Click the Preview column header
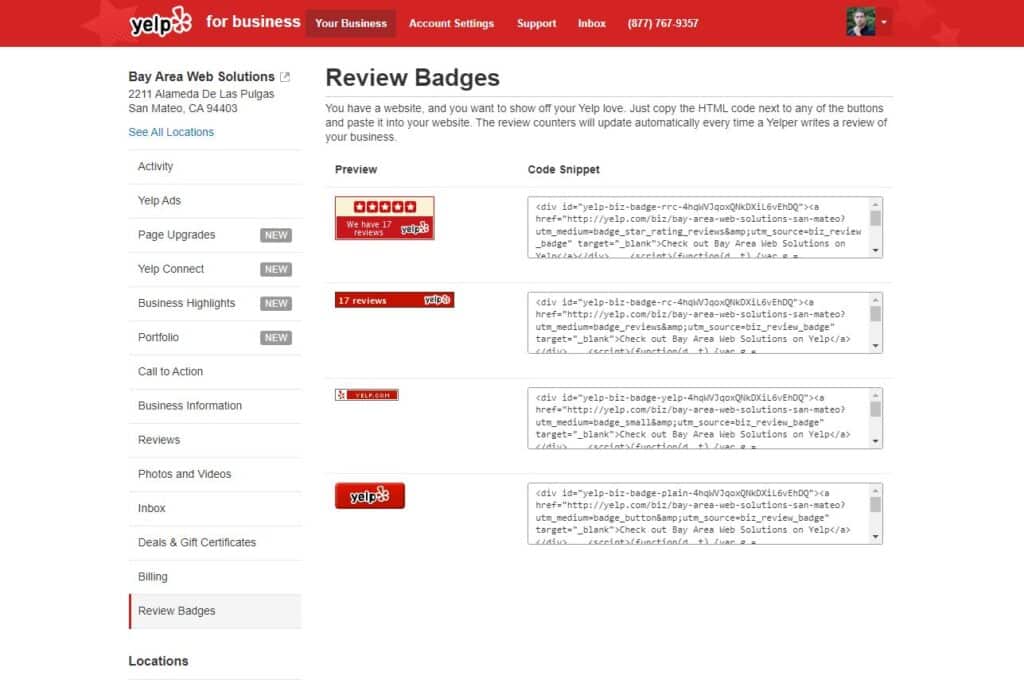 356,170
